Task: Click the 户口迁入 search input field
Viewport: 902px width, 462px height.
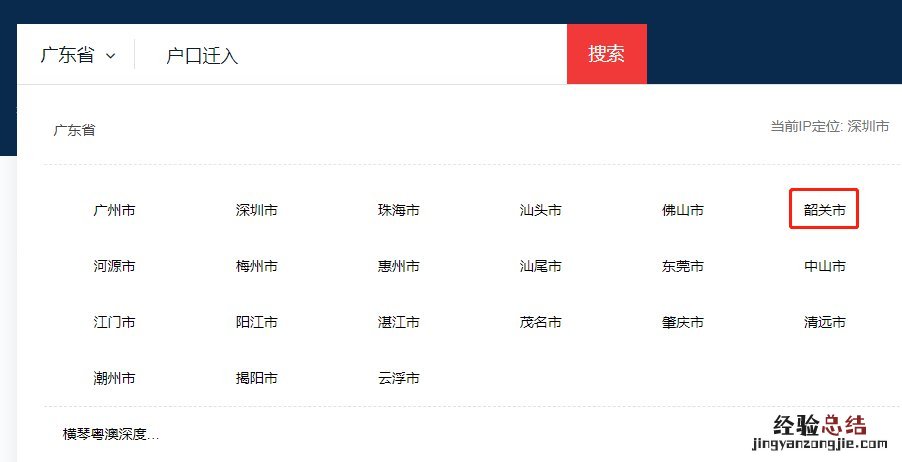Action: [x=351, y=55]
